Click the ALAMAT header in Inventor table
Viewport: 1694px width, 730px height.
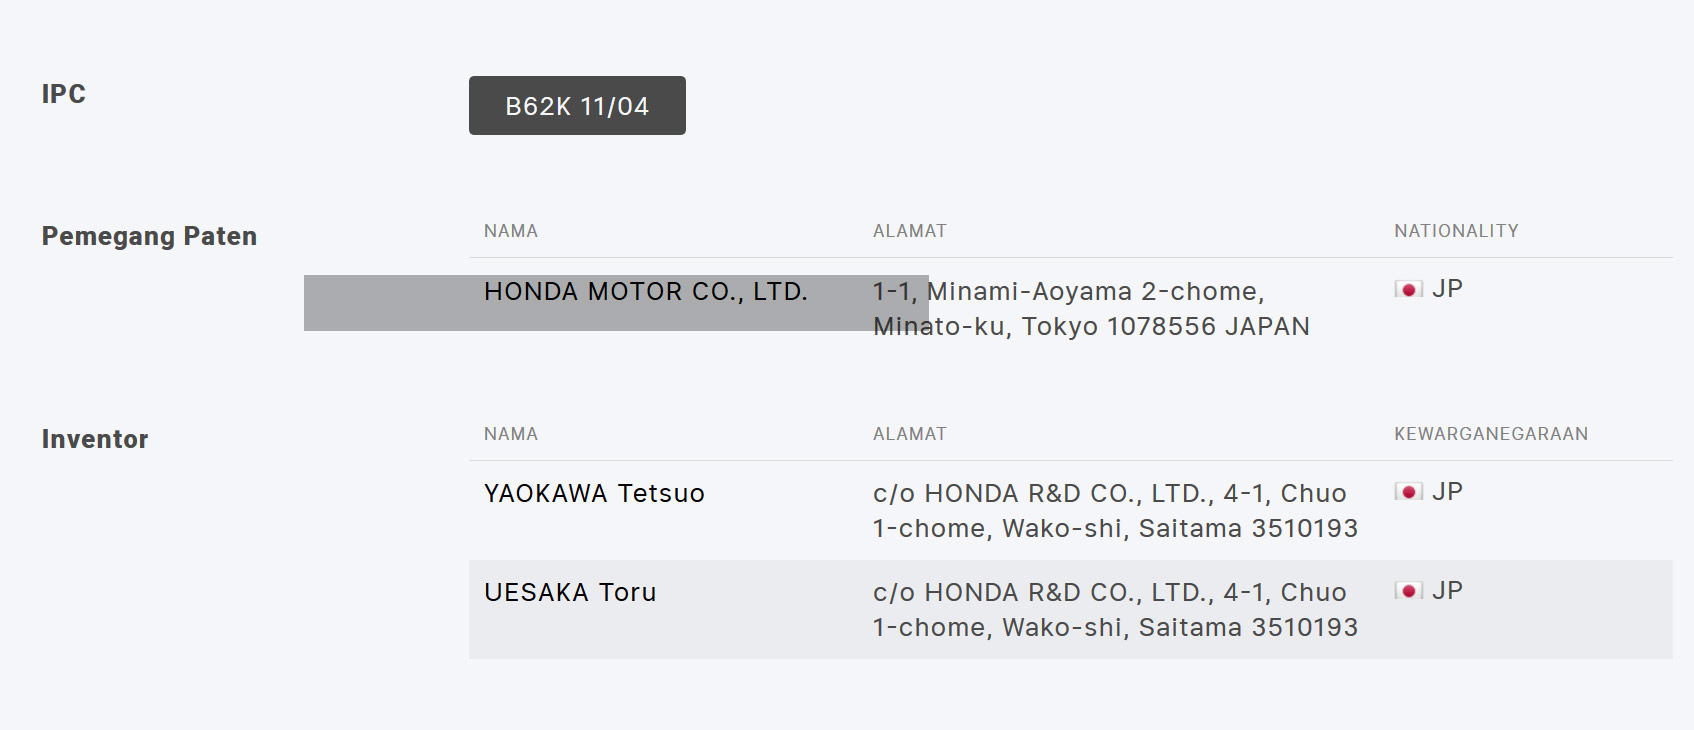coord(910,434)
